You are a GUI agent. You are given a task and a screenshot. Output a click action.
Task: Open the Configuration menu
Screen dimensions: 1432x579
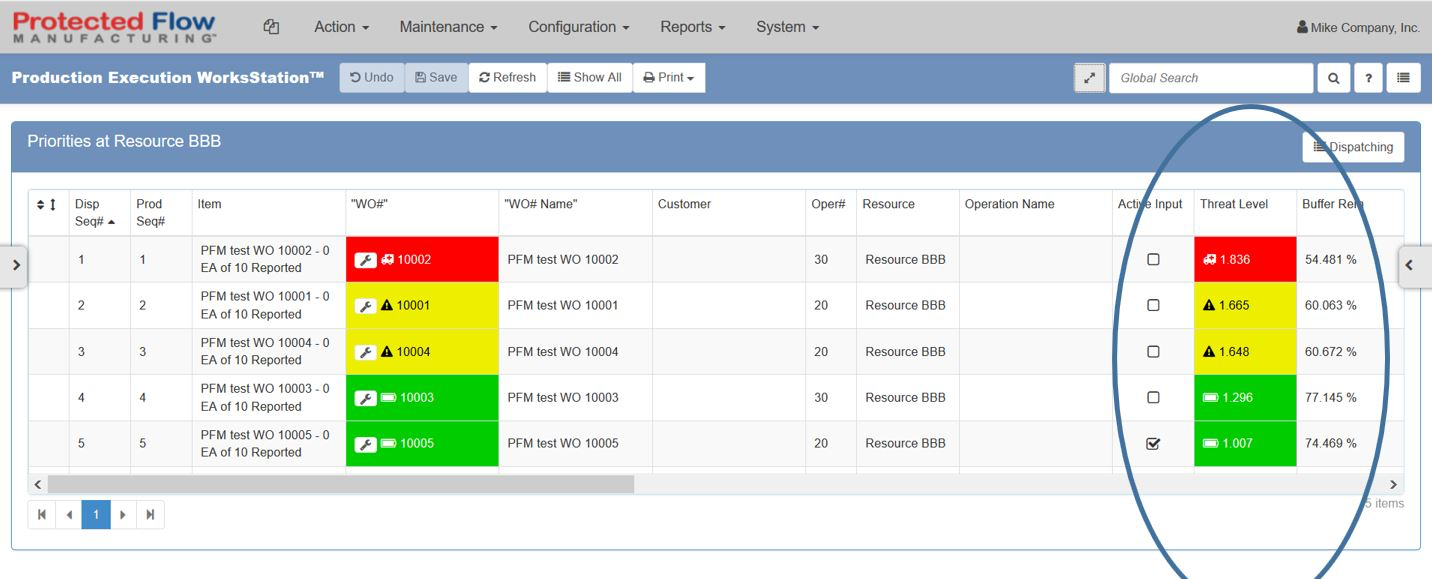pos(578,27)
